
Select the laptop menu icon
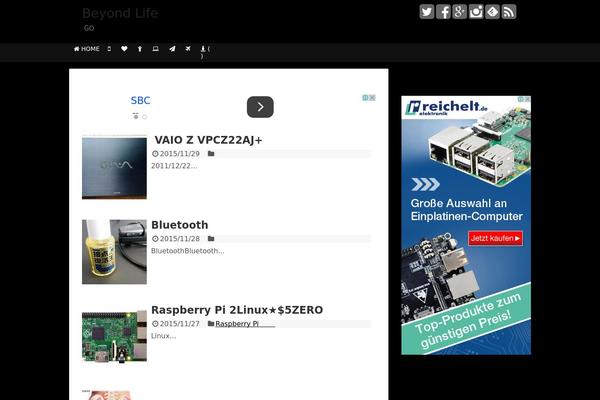[155, 49]
